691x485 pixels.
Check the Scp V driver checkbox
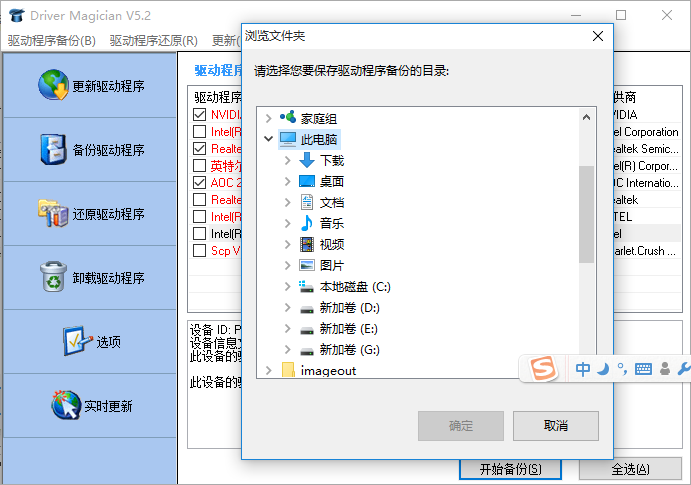200,251
